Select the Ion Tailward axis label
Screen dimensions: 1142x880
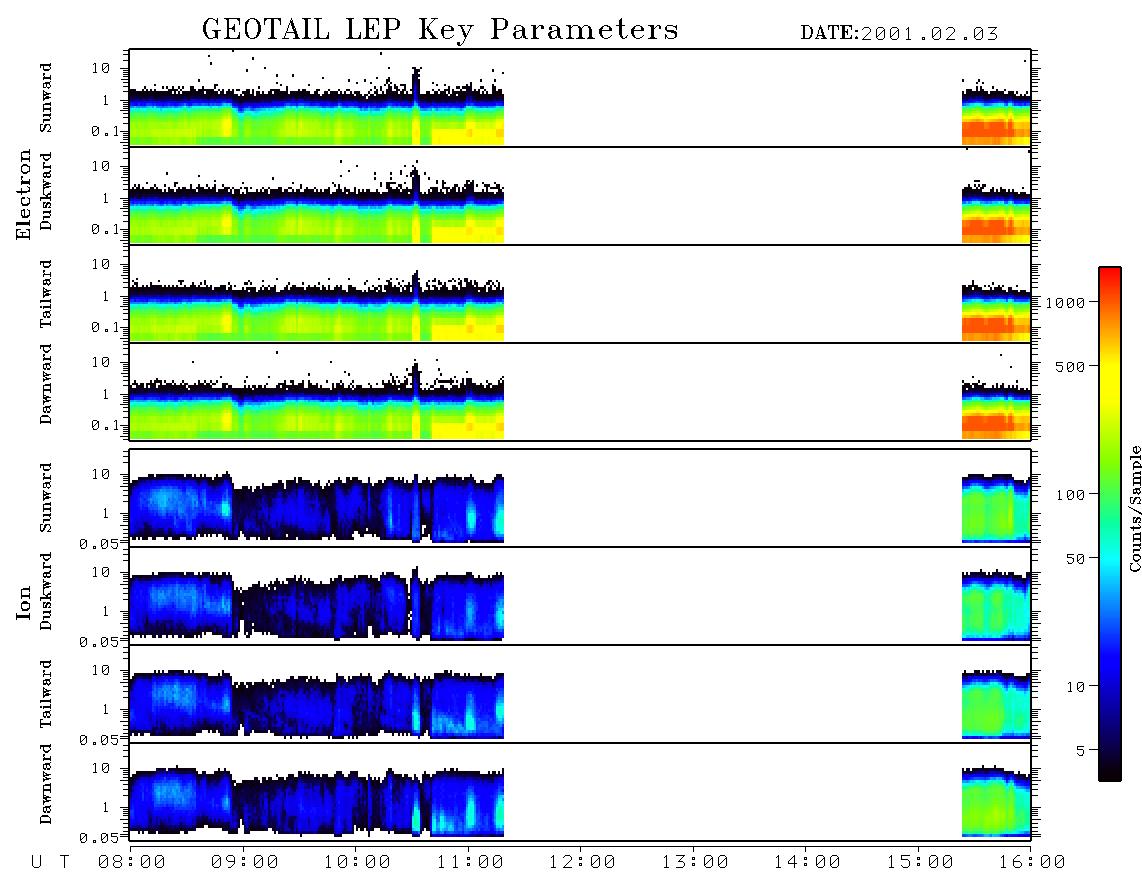pos(46,694)
